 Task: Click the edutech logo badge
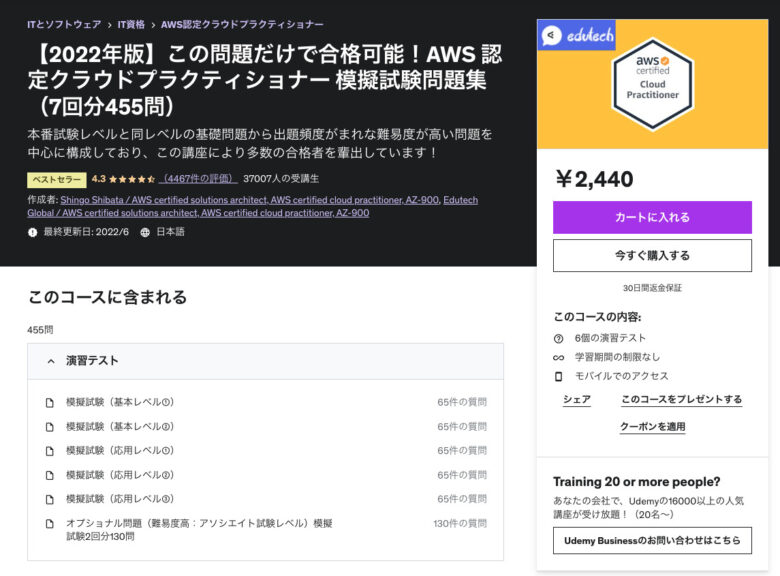[x=577, y=35]
